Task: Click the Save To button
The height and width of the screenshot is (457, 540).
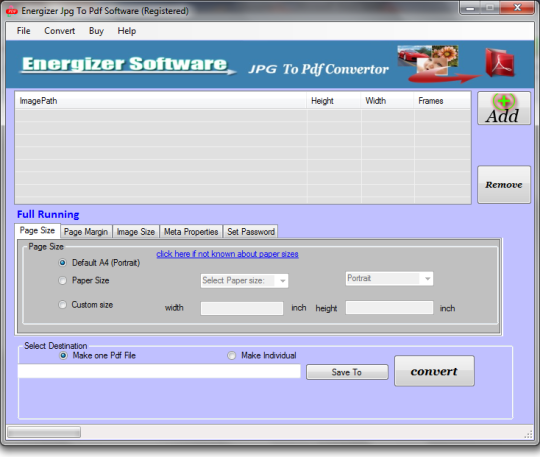Action: point(347,372)
